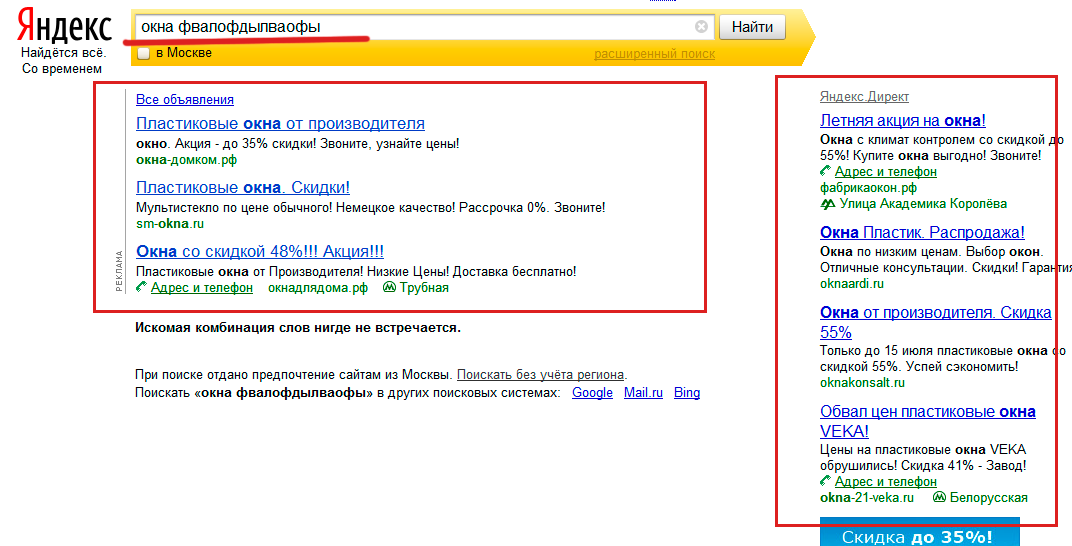Click the vertical Реклама label

point(119,271)
